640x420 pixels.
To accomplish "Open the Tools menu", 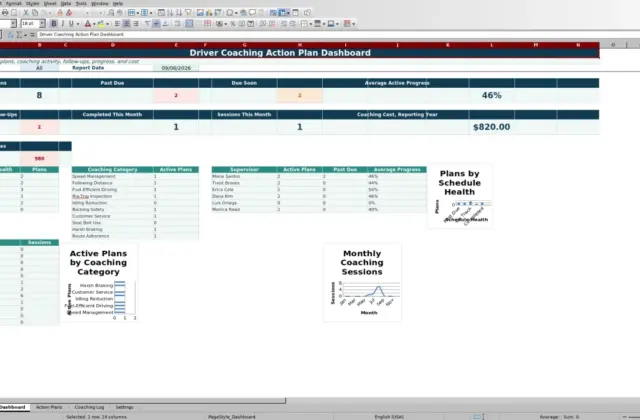I will (81, 3).
